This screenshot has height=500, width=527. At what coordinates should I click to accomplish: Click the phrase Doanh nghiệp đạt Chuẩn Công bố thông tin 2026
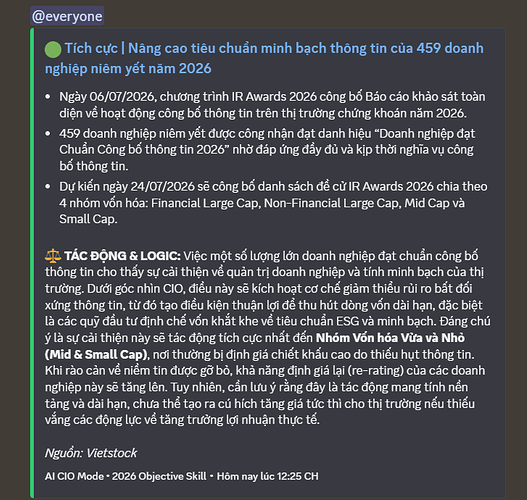(x=267, y=141)
